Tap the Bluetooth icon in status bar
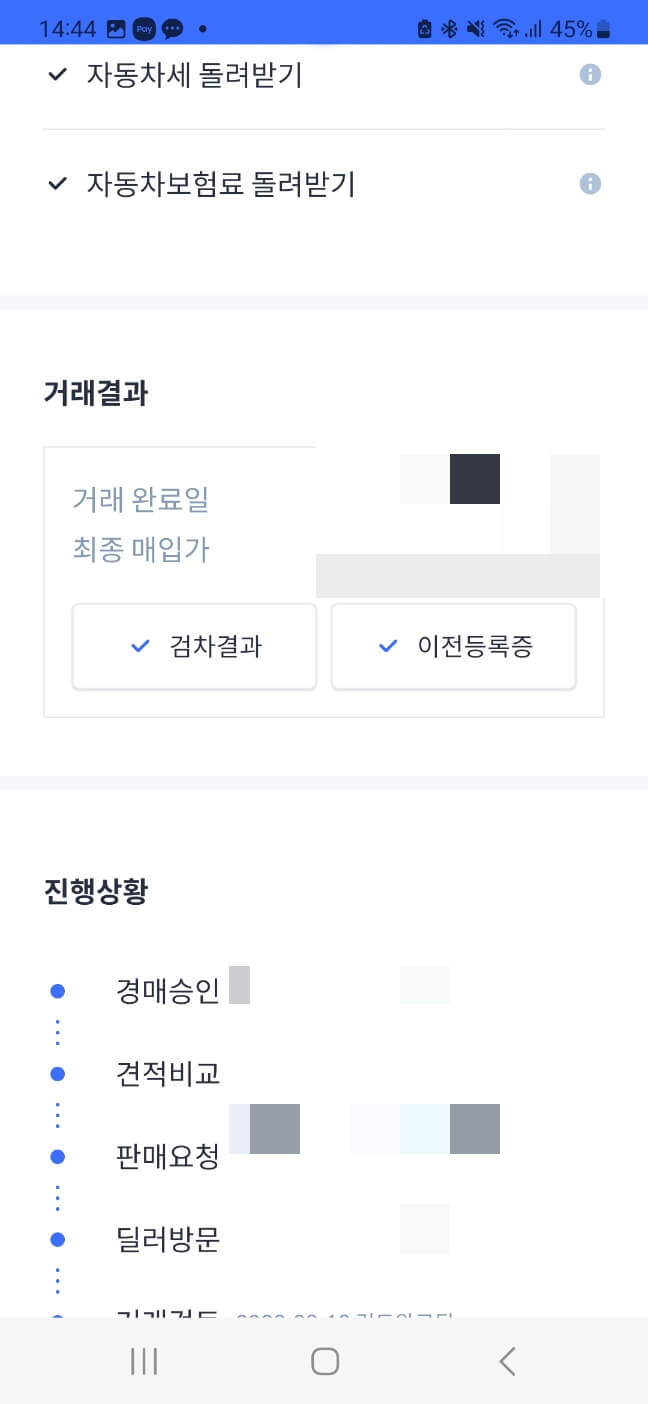The height and width of the screenshot is (1404, 648). (x=449, y=29)
